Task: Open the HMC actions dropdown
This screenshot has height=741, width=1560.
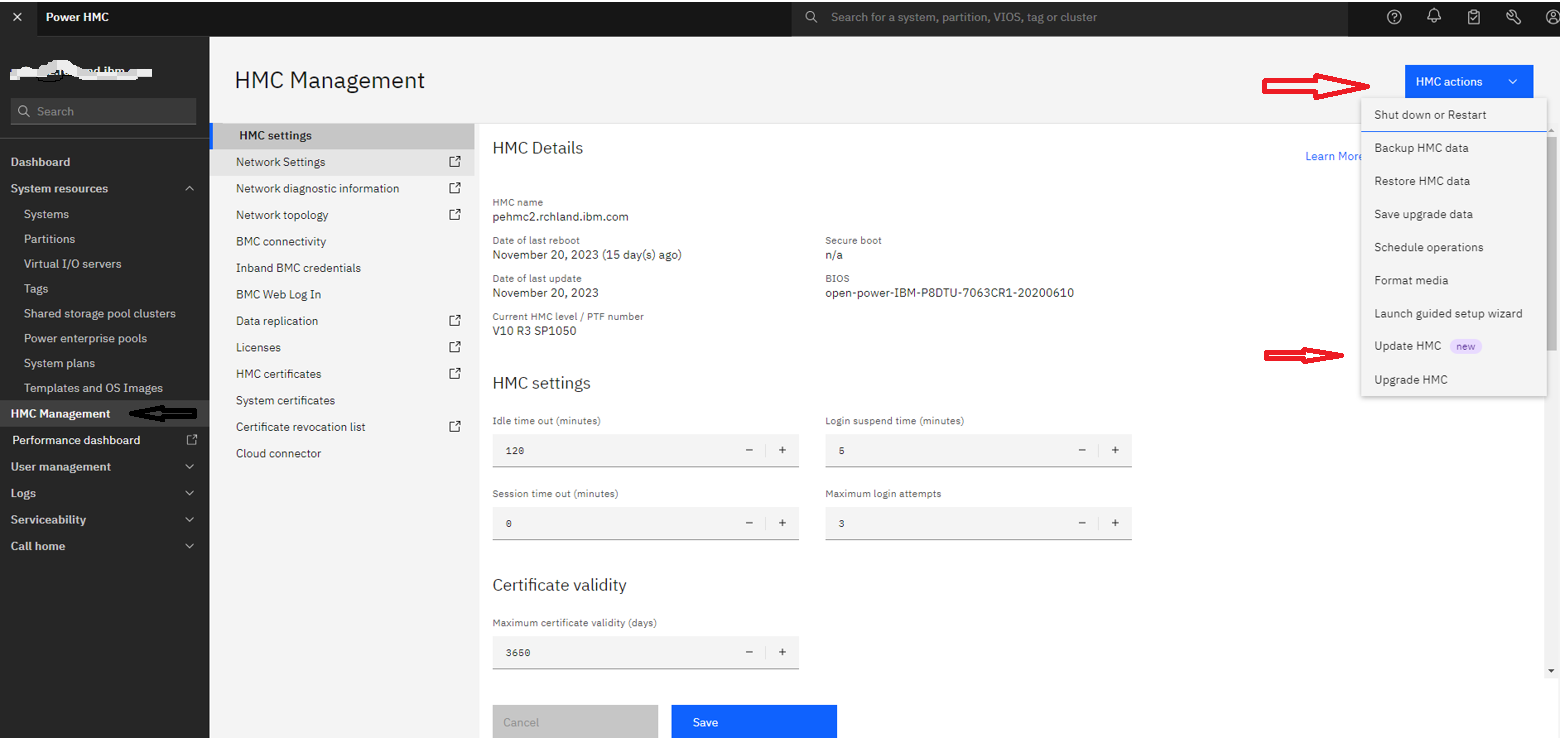Action: (x=1468, y=82)
